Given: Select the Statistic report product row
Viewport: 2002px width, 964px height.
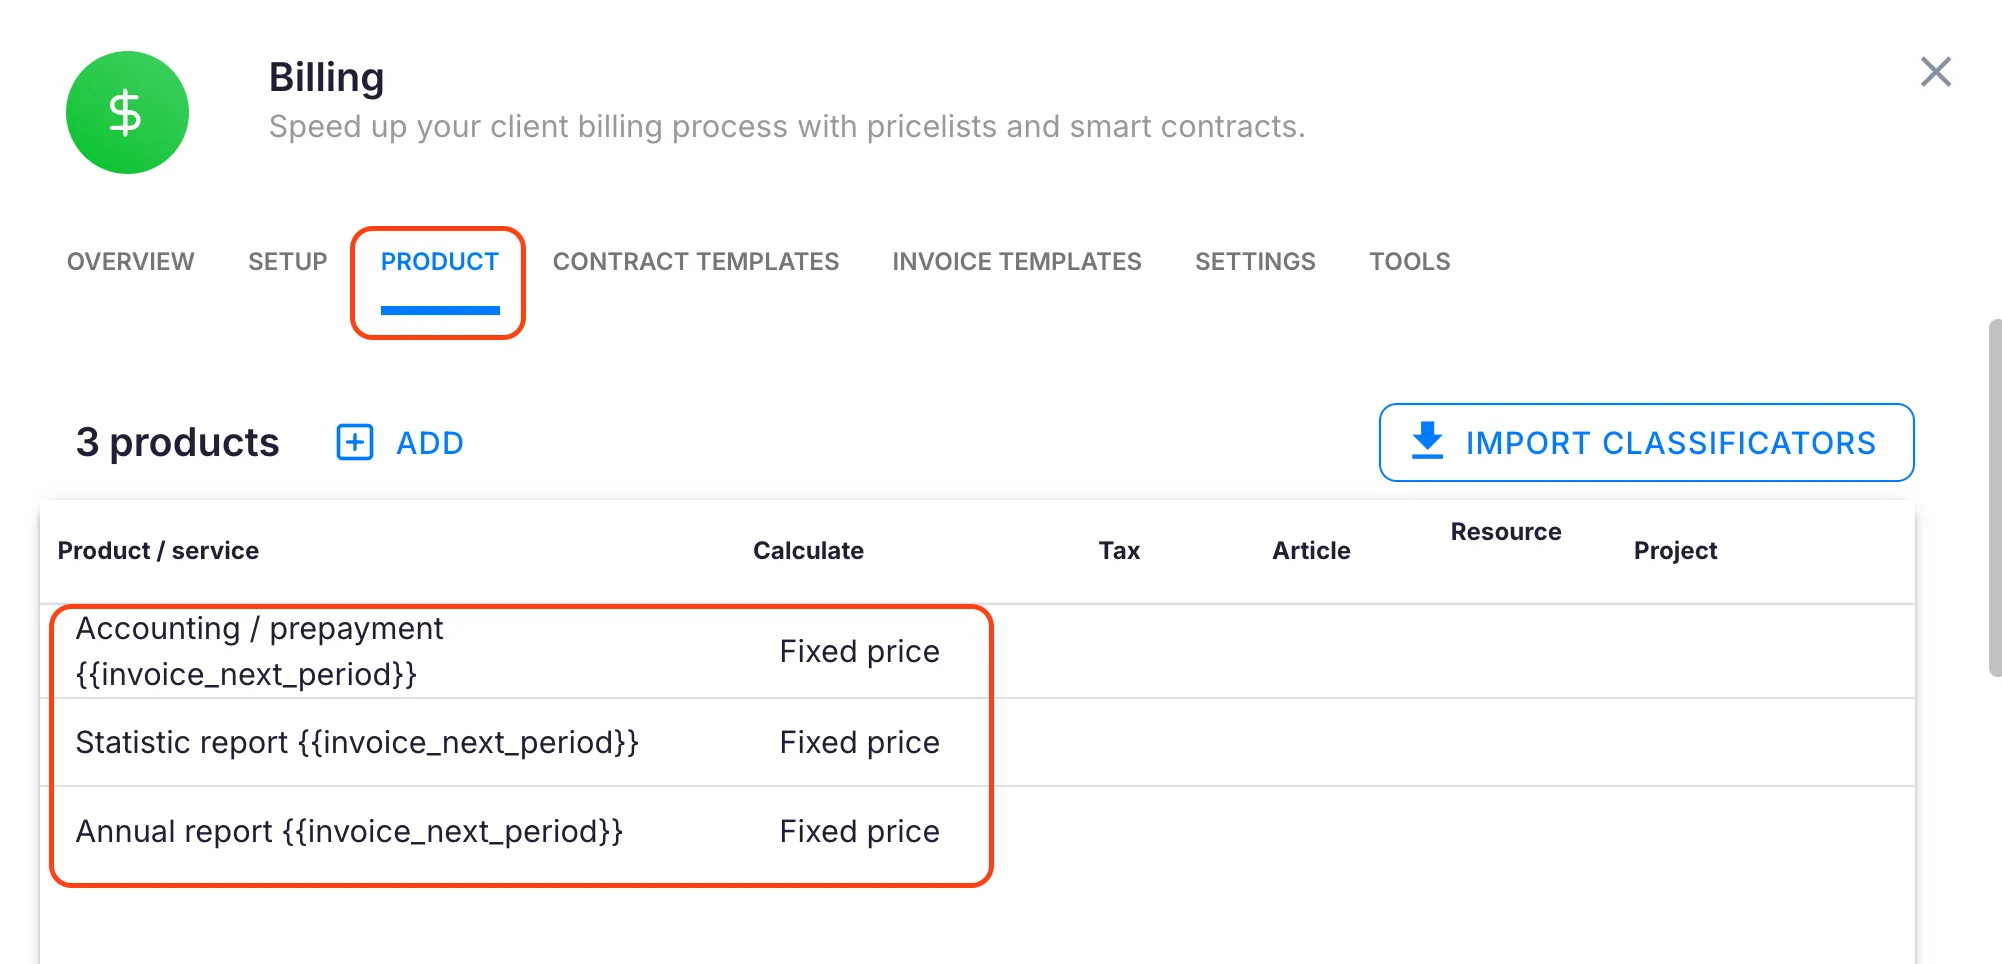Looking at the screenshot, I should (356, 742).
